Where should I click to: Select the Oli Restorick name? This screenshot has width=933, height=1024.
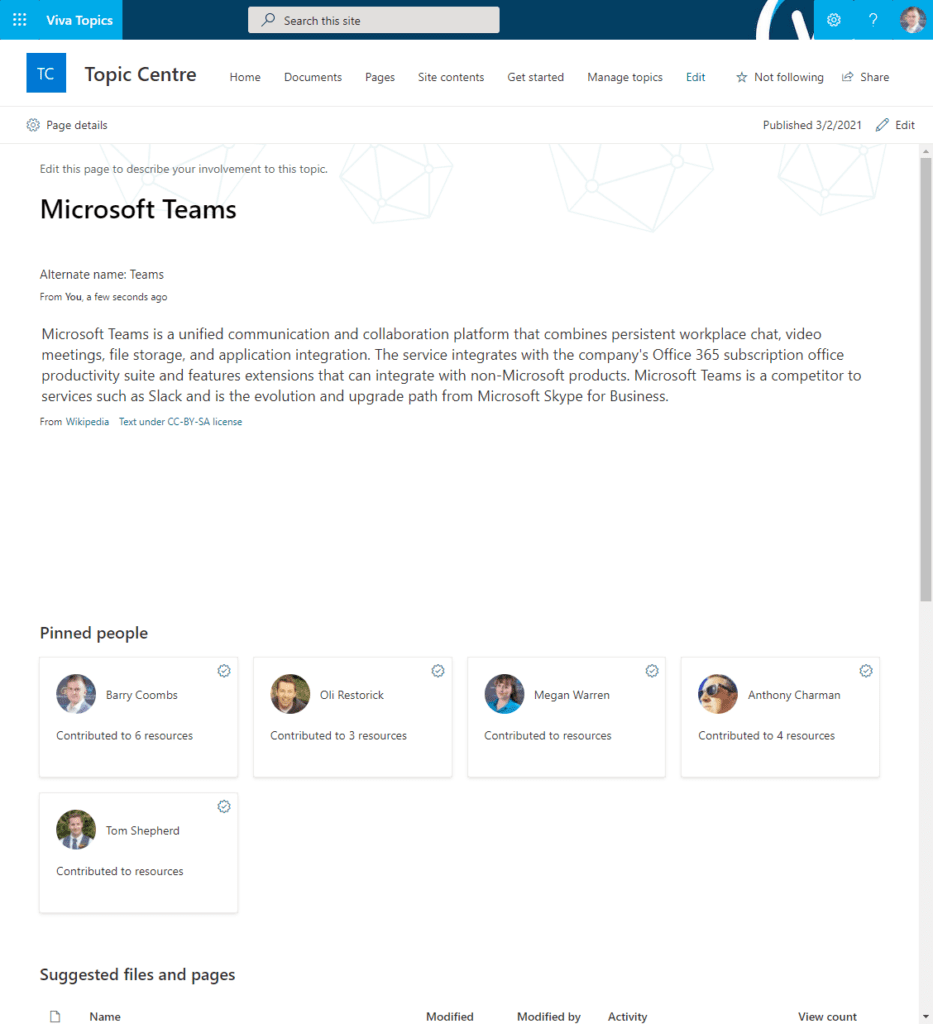pos(352,695)
